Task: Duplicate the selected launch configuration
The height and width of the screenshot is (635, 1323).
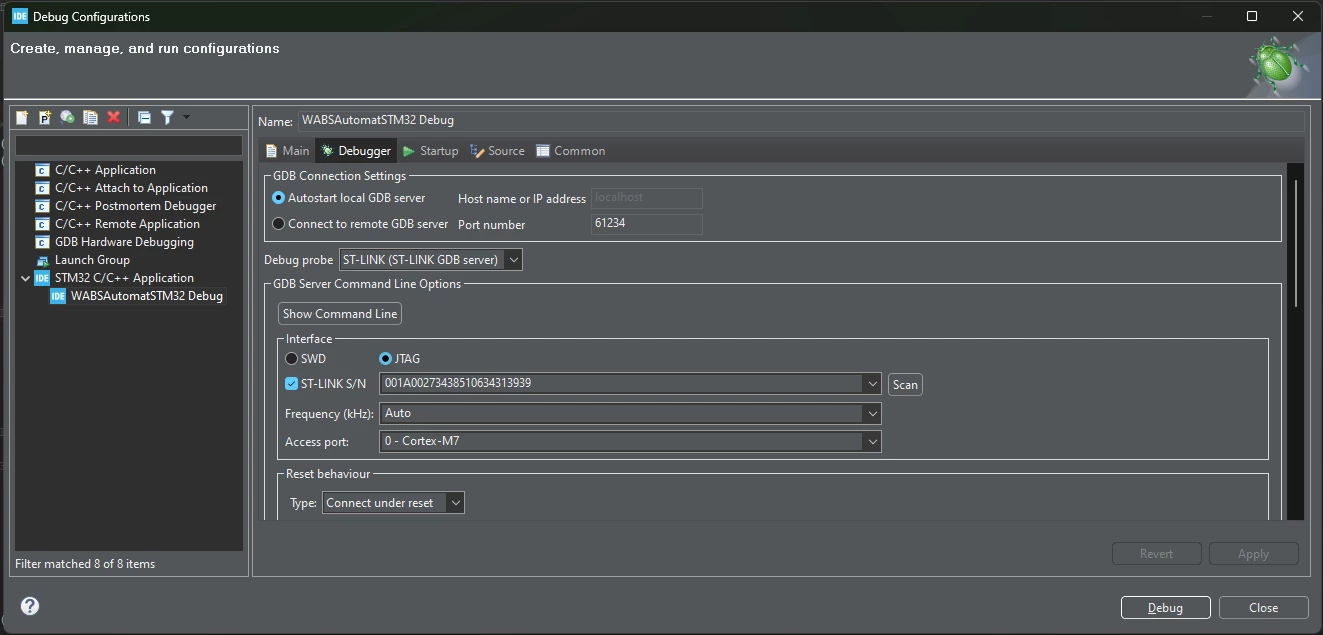Action: pyautogui.click(x=90, y=117)
